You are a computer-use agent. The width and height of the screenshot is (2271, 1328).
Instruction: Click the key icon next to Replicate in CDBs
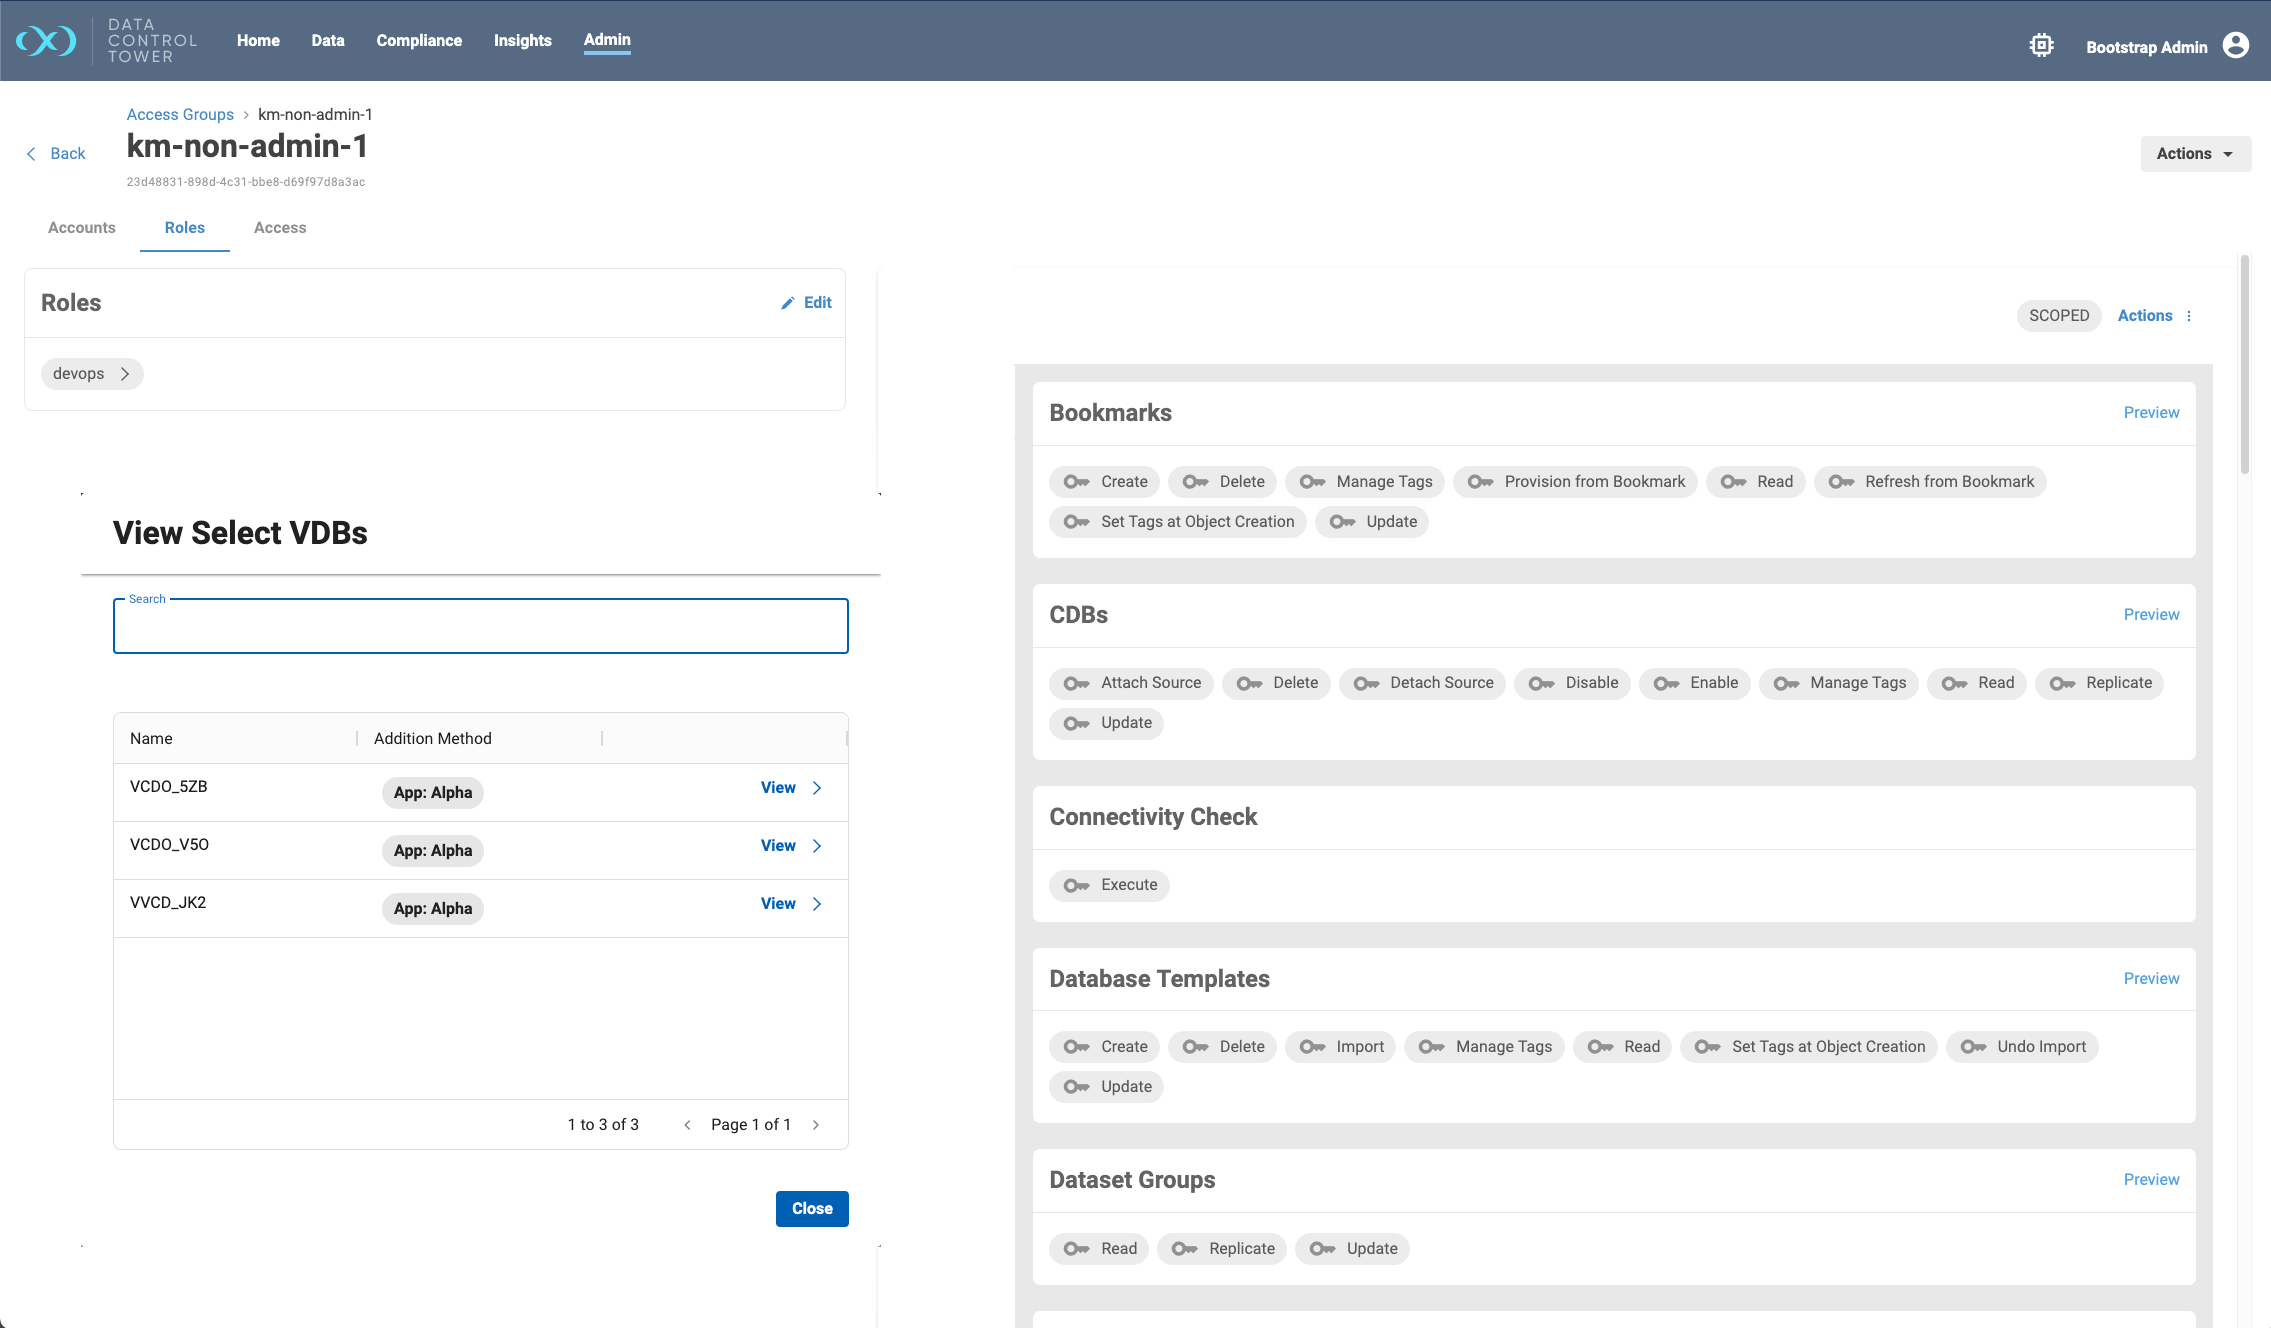pos(2062,683)
